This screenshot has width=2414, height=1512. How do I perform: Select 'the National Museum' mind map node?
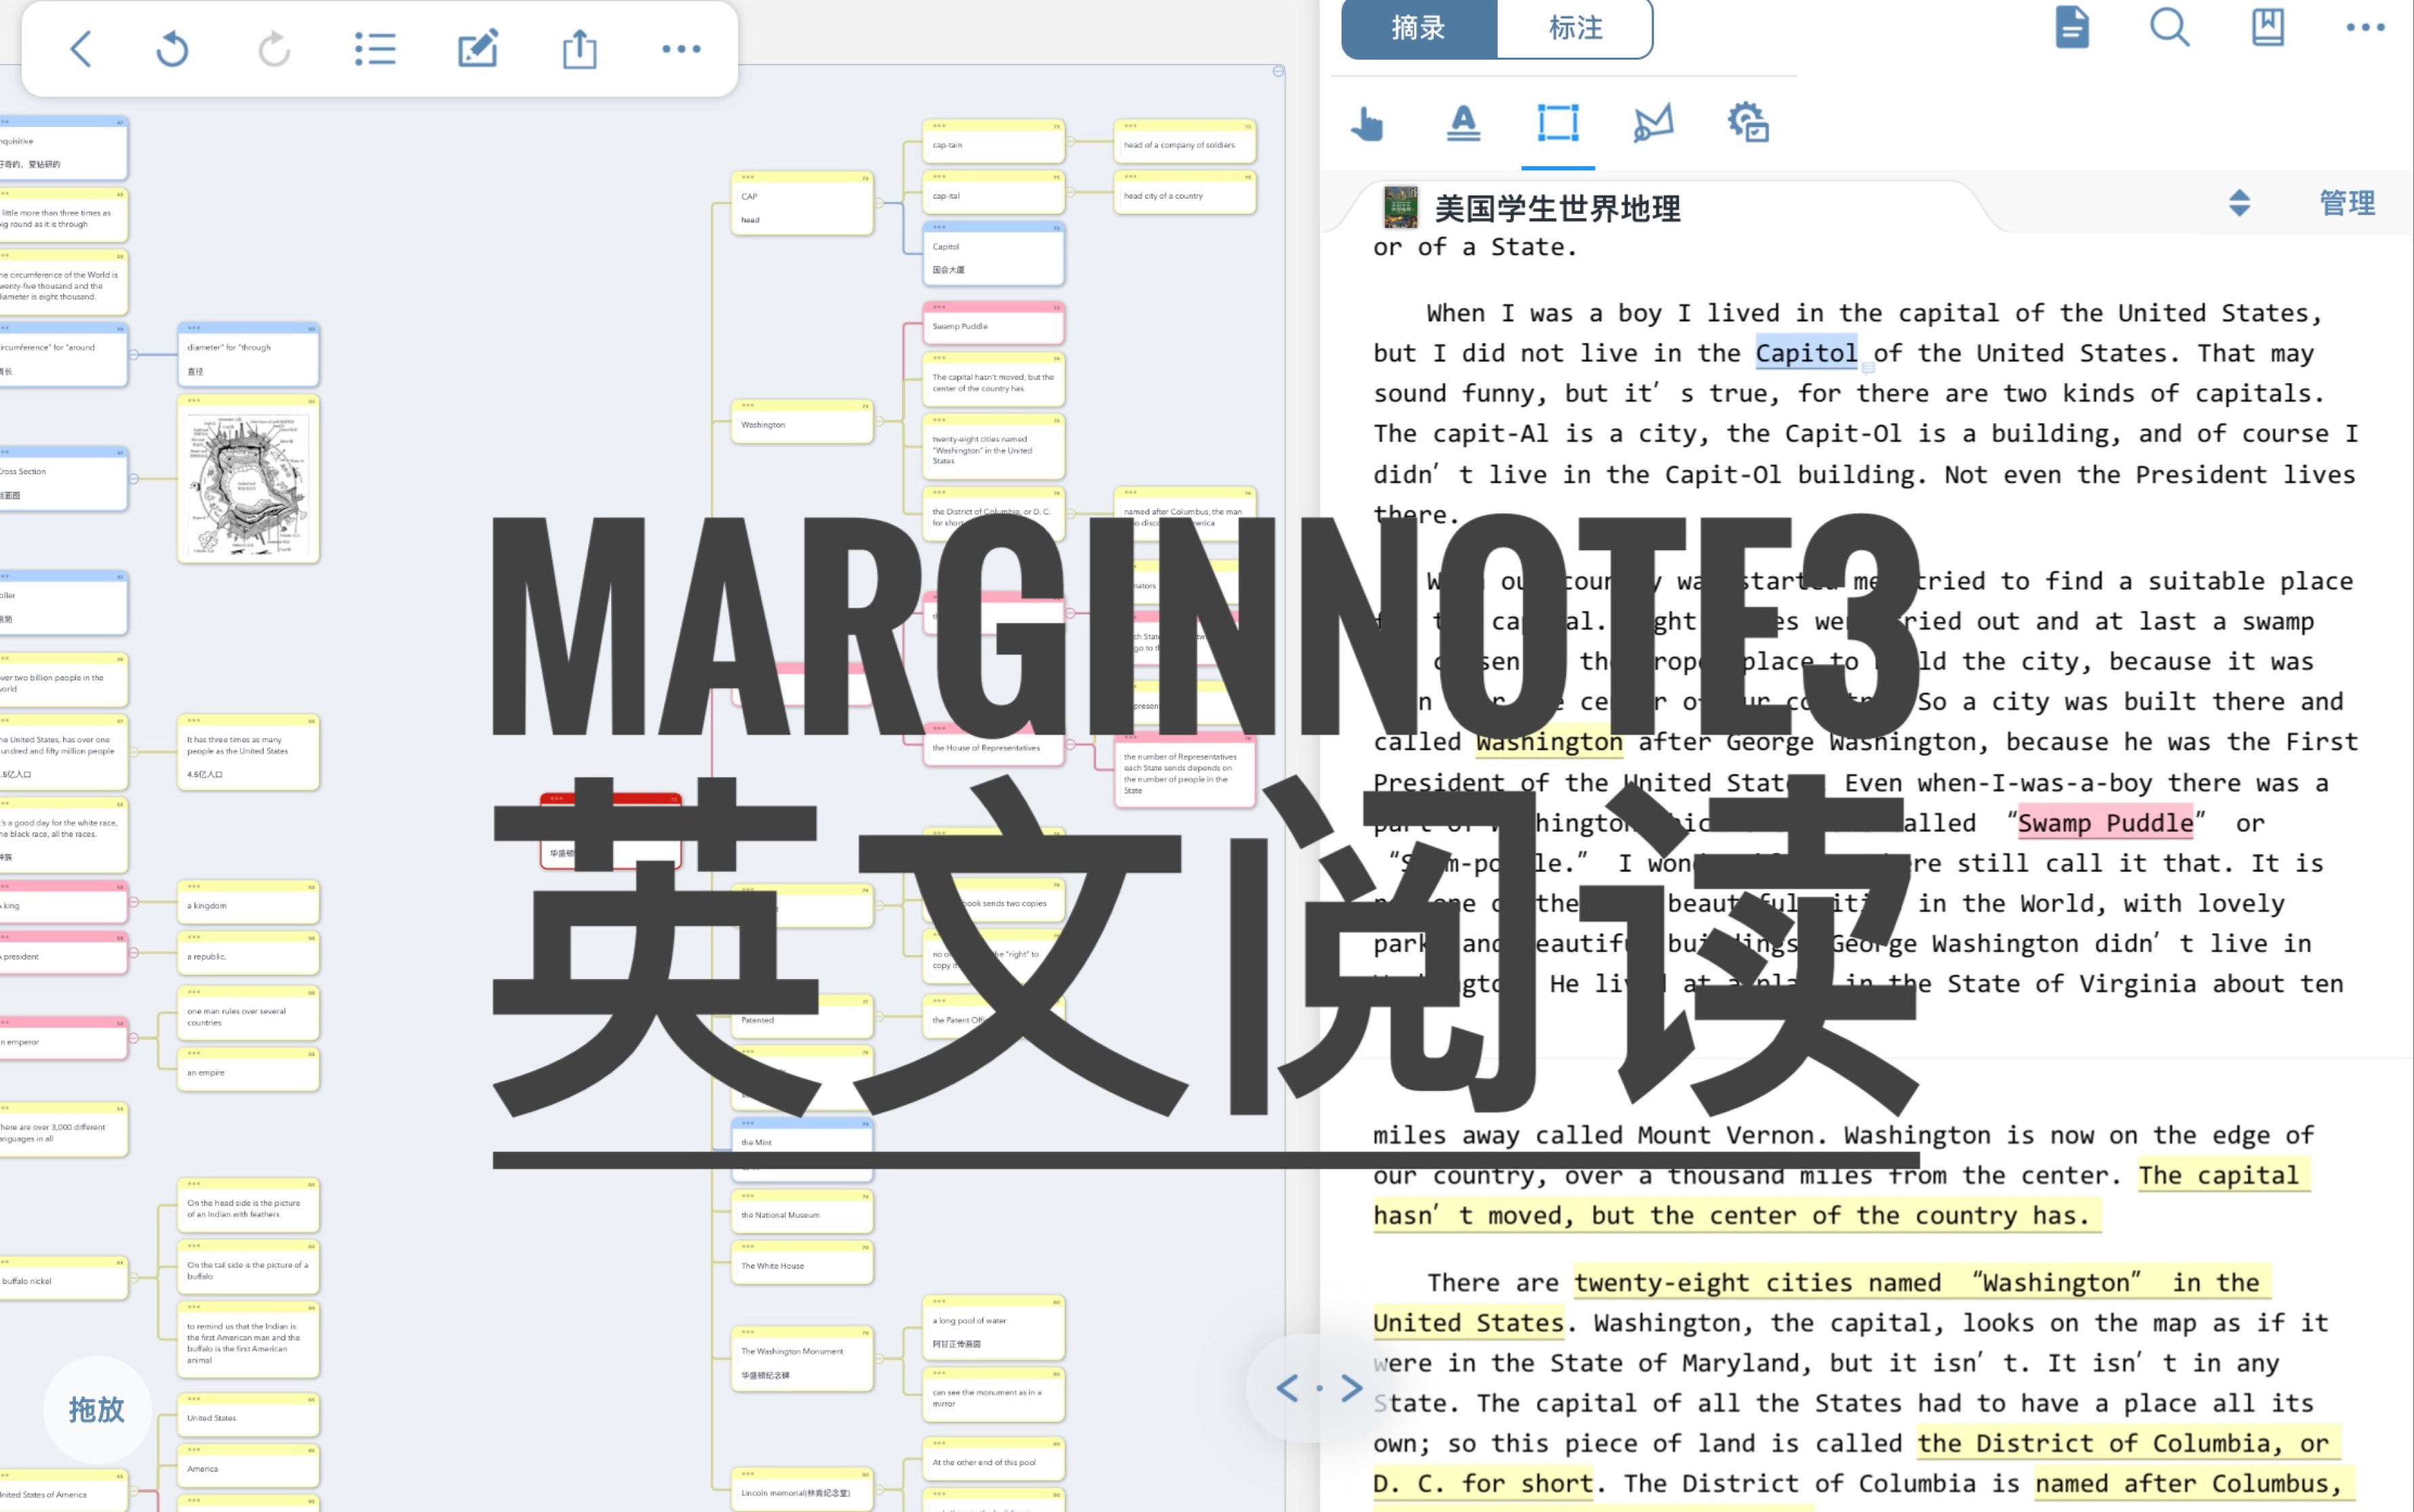pyautogui.click(x=802, y=1212)
